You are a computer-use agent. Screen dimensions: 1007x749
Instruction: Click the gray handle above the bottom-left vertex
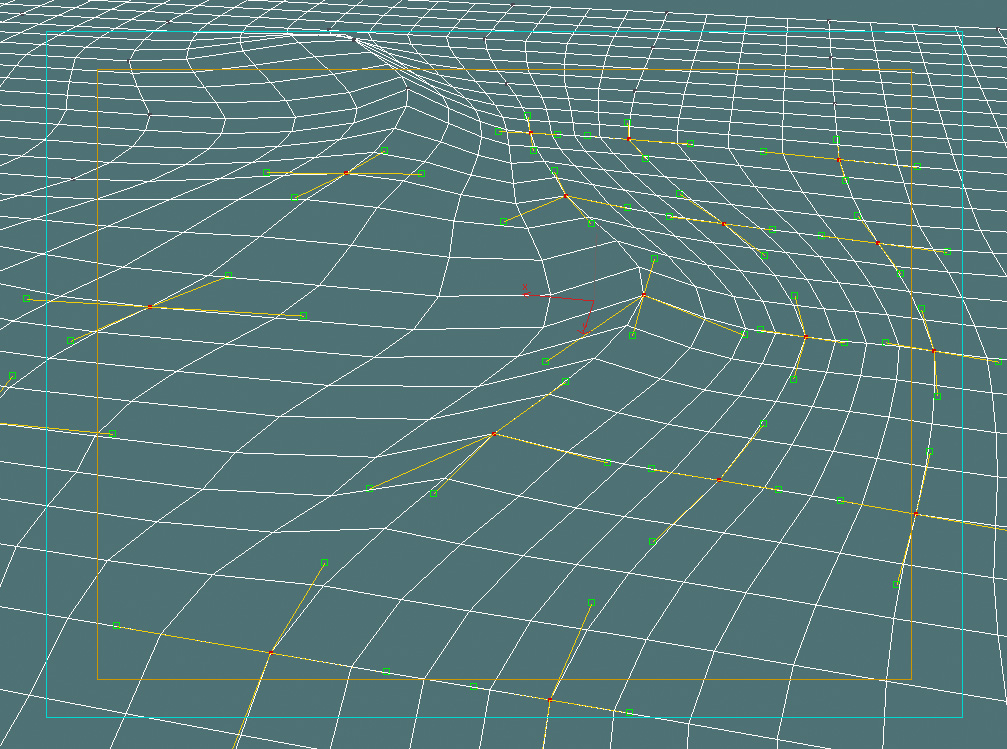pos(324,562)
